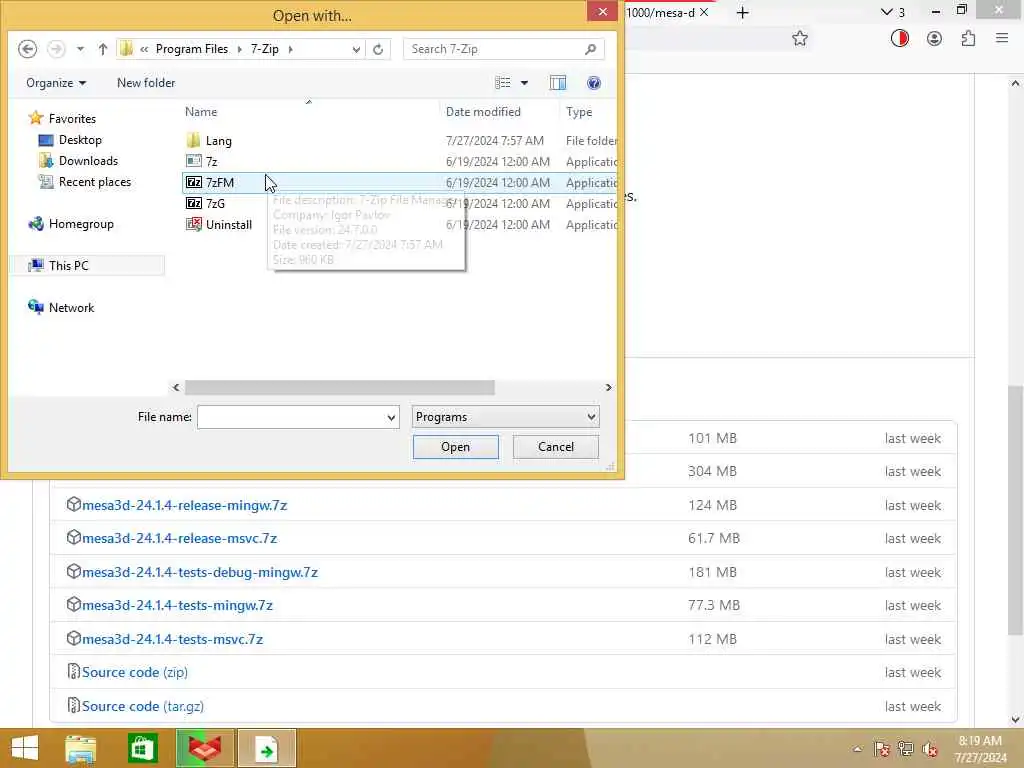Click the red circular extension icon
1024x768 pixels.
tap(900, 39)
